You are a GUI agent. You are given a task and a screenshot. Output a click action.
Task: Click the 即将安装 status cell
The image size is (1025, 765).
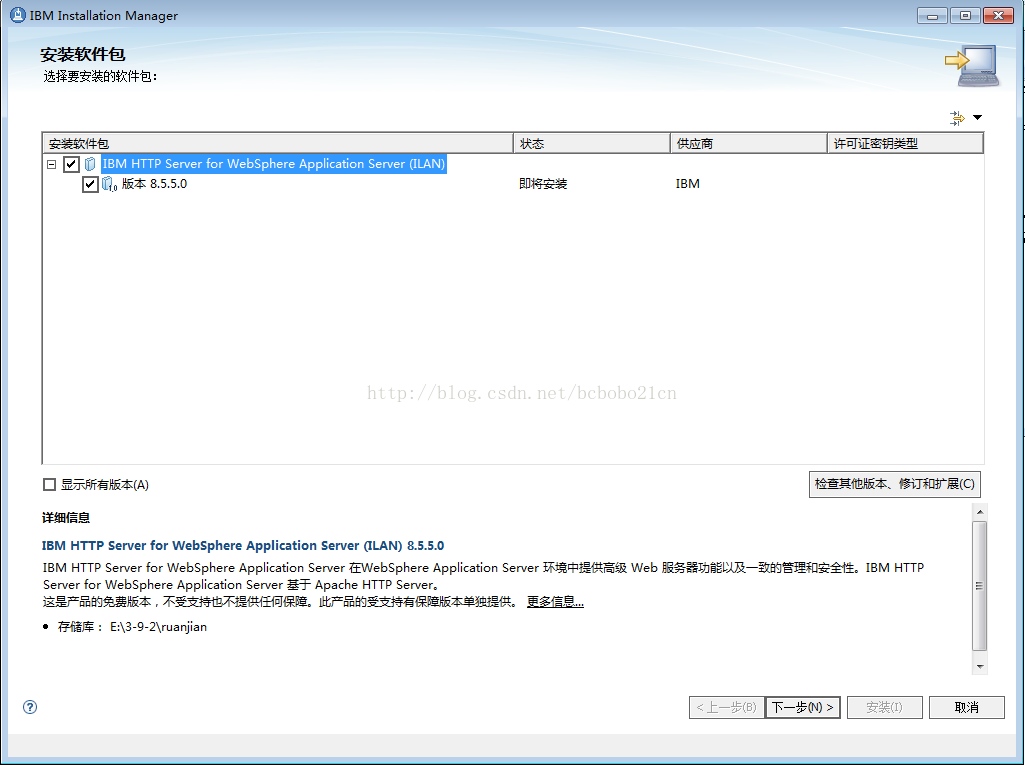point(543,184)
